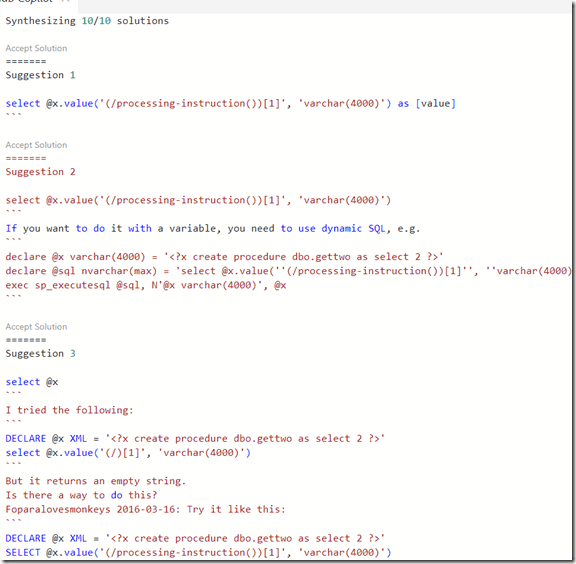Click Accept Solution above Suggestion 2
This screenshot has width=576, height=564.
(36, 145)
